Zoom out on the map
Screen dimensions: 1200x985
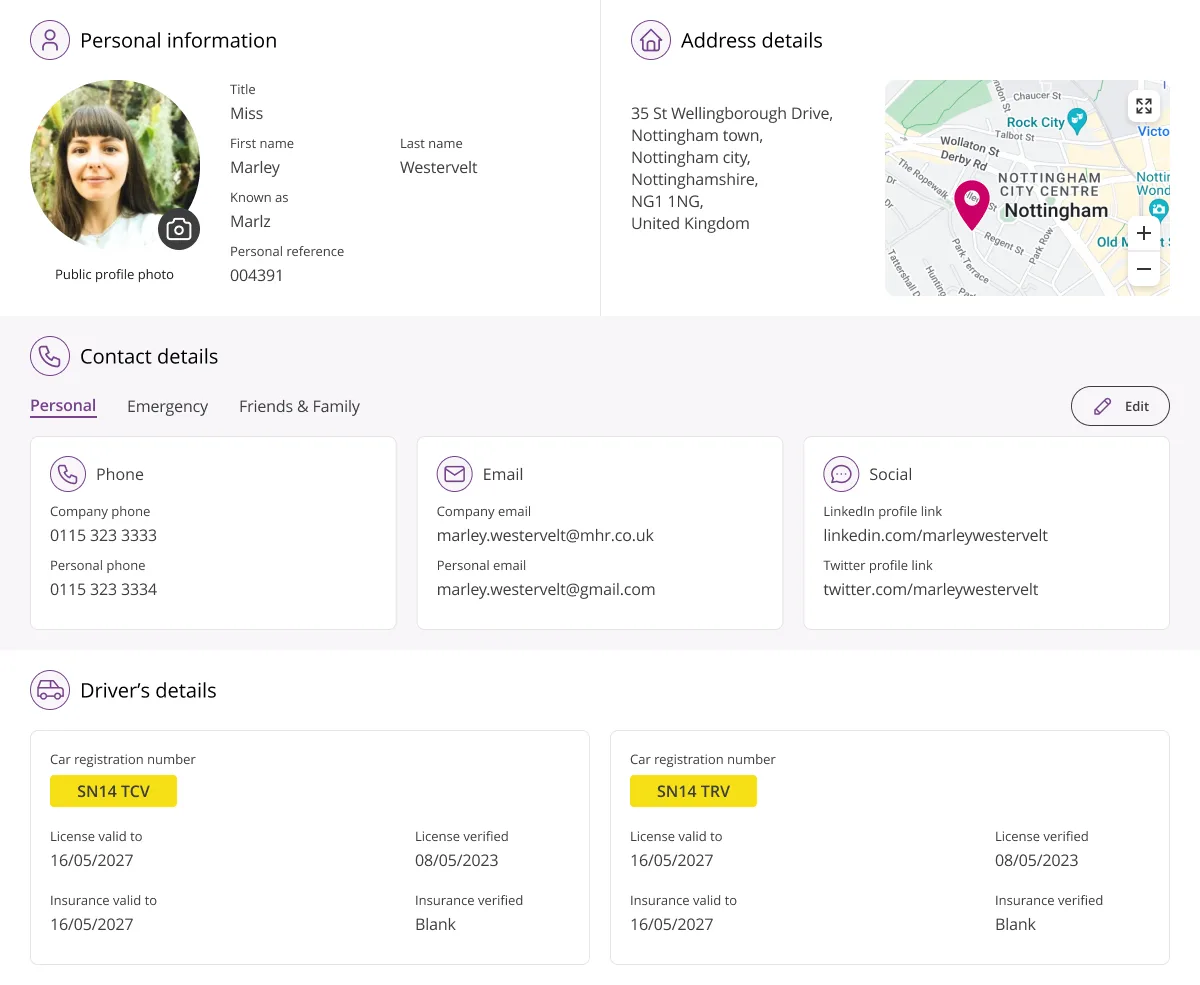pyautogui.click(x=1144, y=269)
